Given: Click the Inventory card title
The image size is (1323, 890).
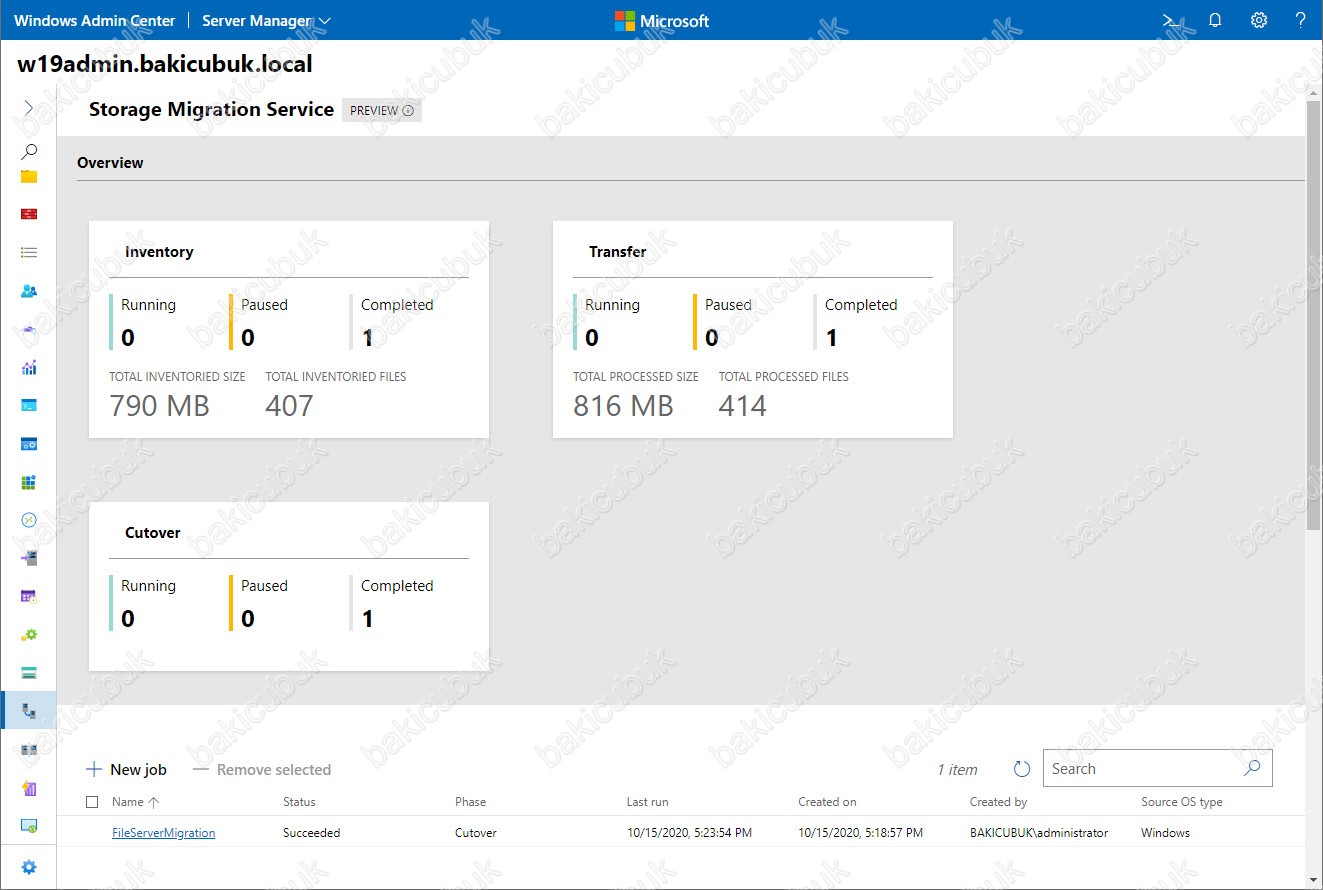Looking at the screenshot, I should point(159,252).
